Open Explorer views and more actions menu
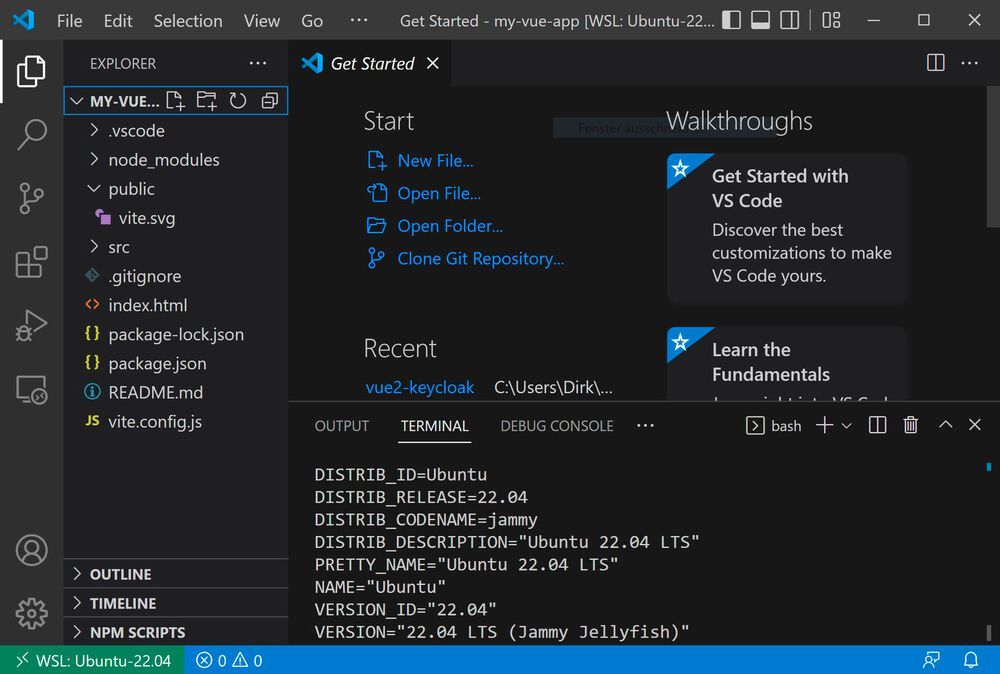The height and width of the screenshot is (674, 1000). [258, 63]
